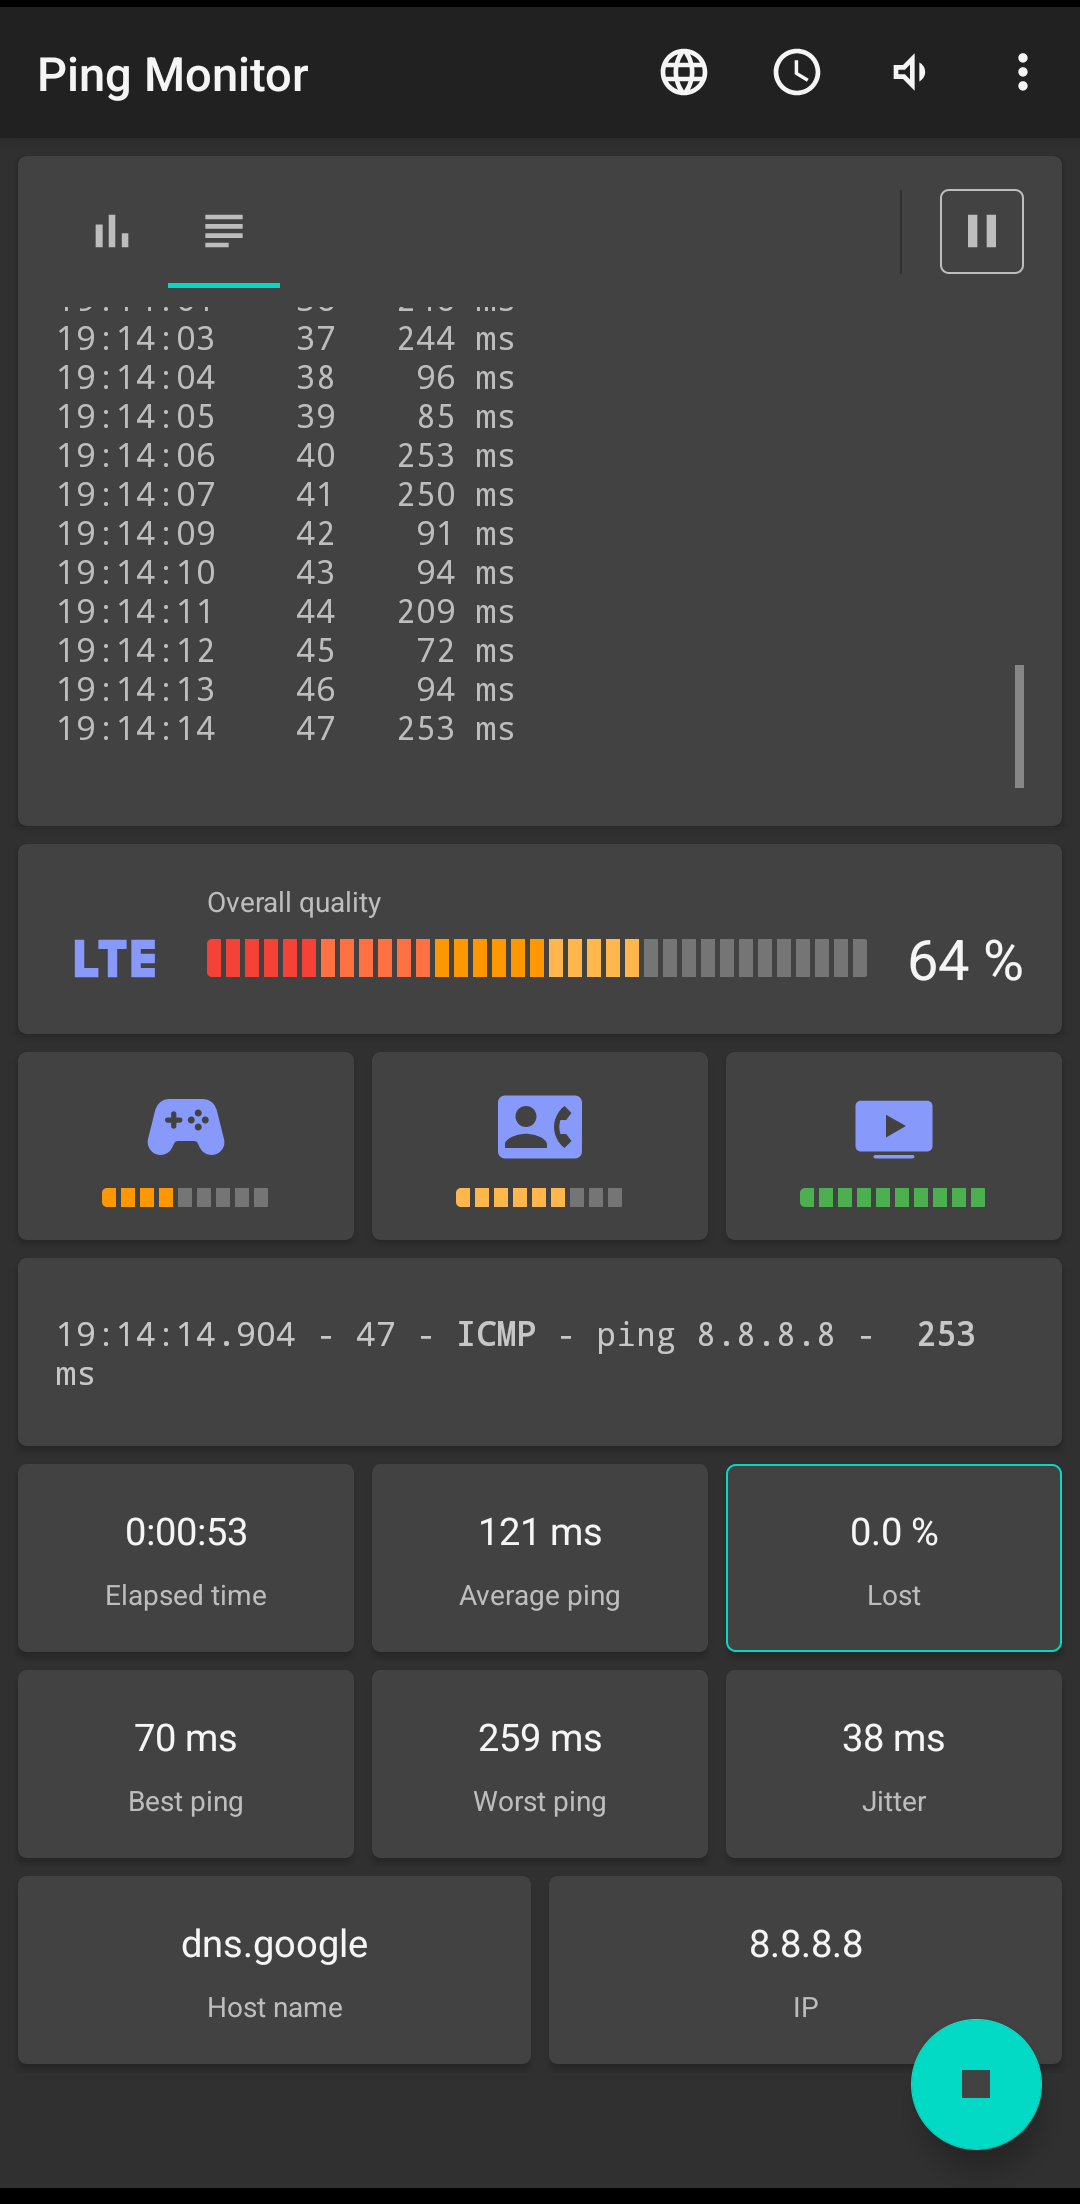Screen dimensions: 1080x2204
Task: Stop pinging with the teal stop button
Action: tap(976, 2084)
